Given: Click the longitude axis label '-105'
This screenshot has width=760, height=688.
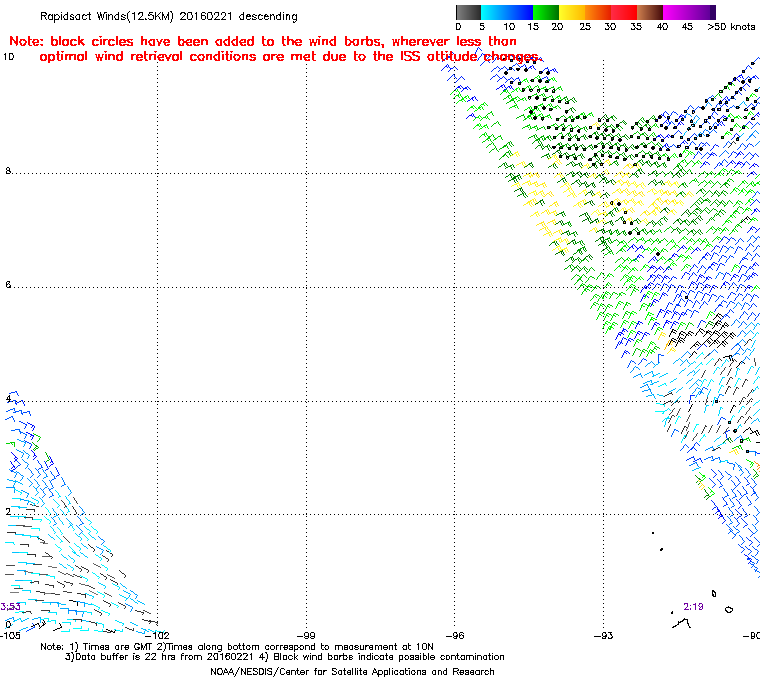Looking at the screenshot, I should click(x=11, y=635).
